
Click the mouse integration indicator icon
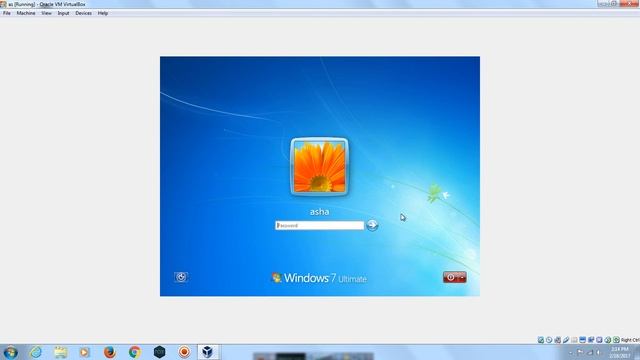click(608, 340)
